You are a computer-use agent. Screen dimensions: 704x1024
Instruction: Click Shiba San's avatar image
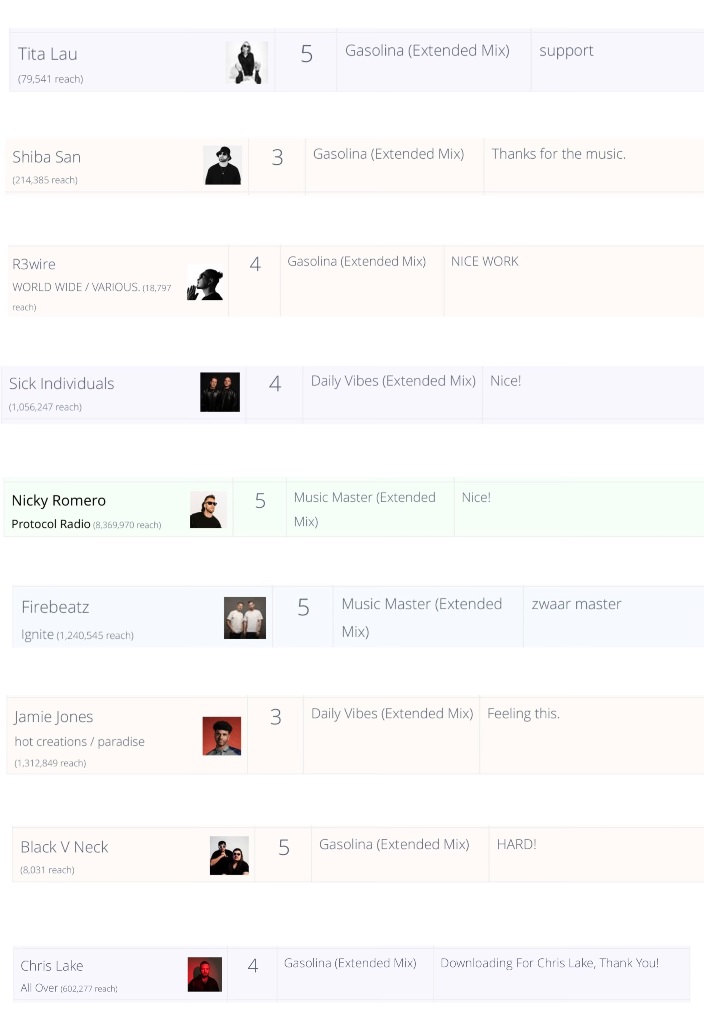coord(222,165)
